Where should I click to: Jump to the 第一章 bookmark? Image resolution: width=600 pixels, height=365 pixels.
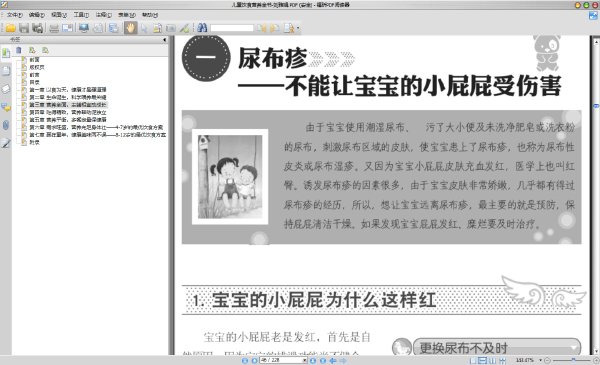pyautogui.click(x=68, y=90)
